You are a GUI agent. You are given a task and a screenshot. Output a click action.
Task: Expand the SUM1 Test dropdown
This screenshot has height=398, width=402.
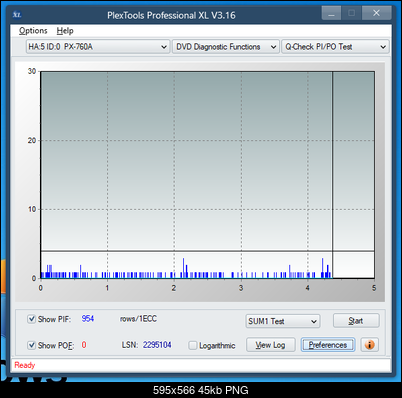pos(283,321)
